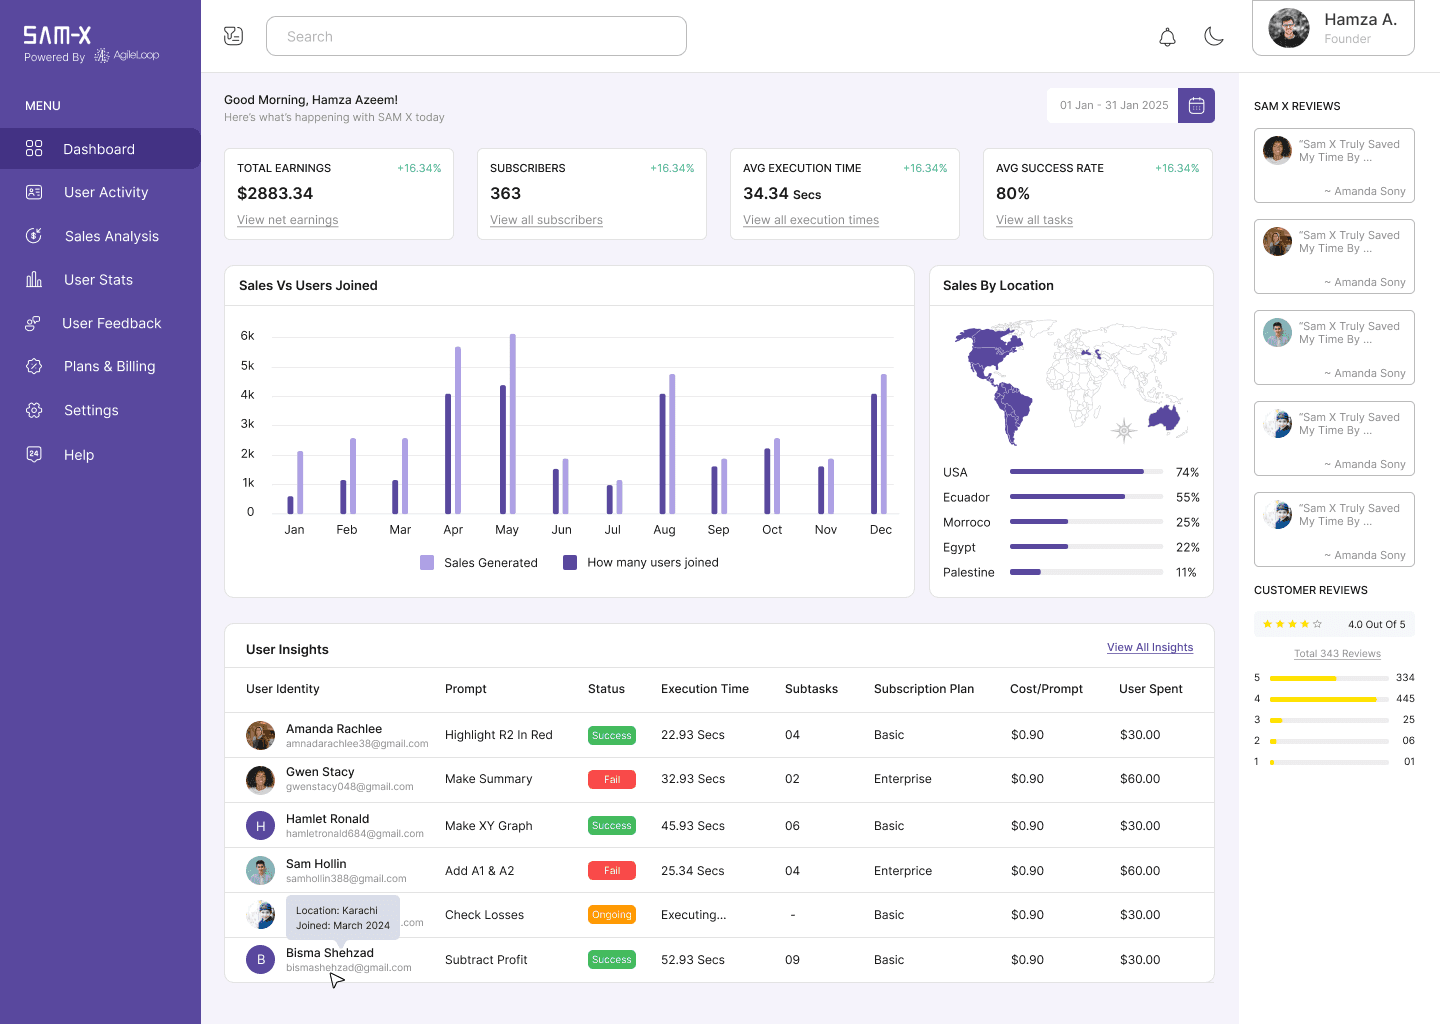Click the Settings gear icon
Viewport: 1440px width, 1024px height.
tap(34, 410)
